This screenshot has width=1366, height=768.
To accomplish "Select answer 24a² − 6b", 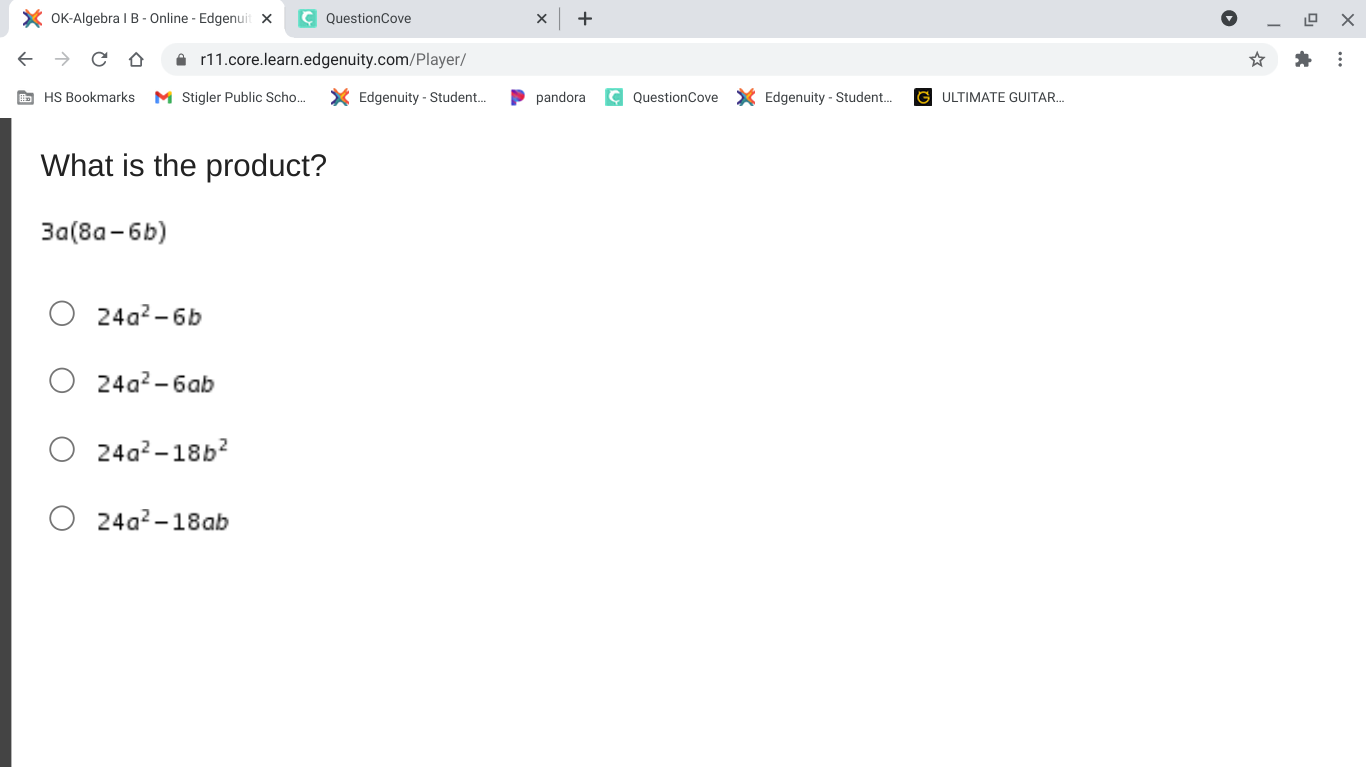I will [62, 313].
